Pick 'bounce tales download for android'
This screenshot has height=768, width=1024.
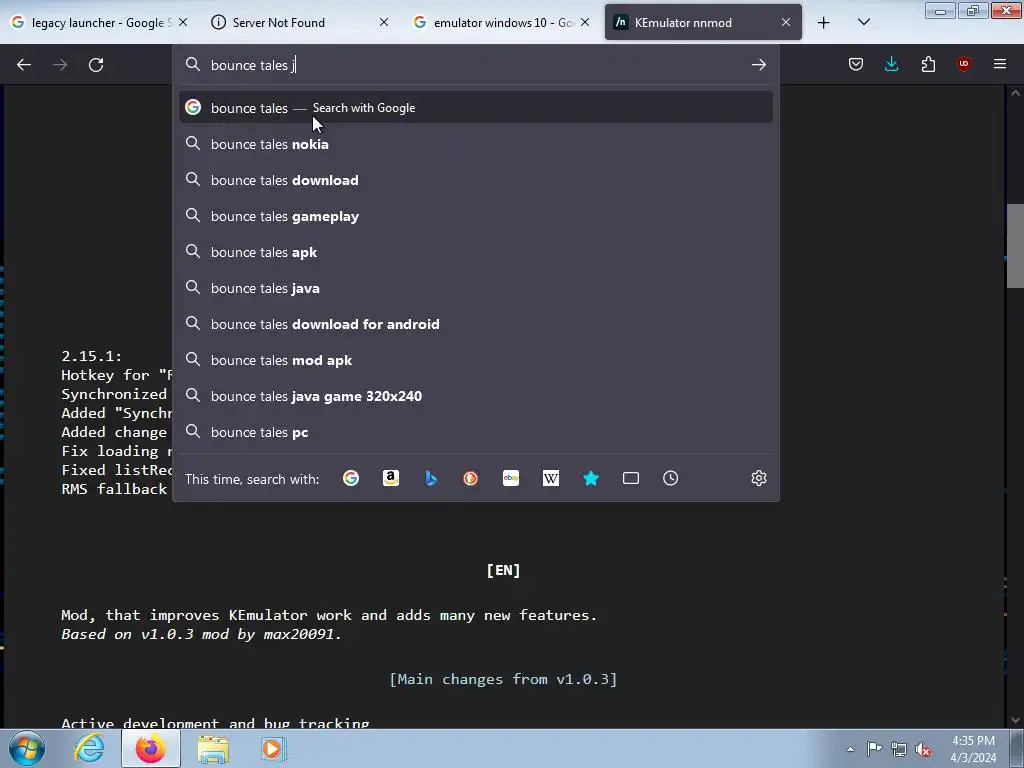click(475, 324)
